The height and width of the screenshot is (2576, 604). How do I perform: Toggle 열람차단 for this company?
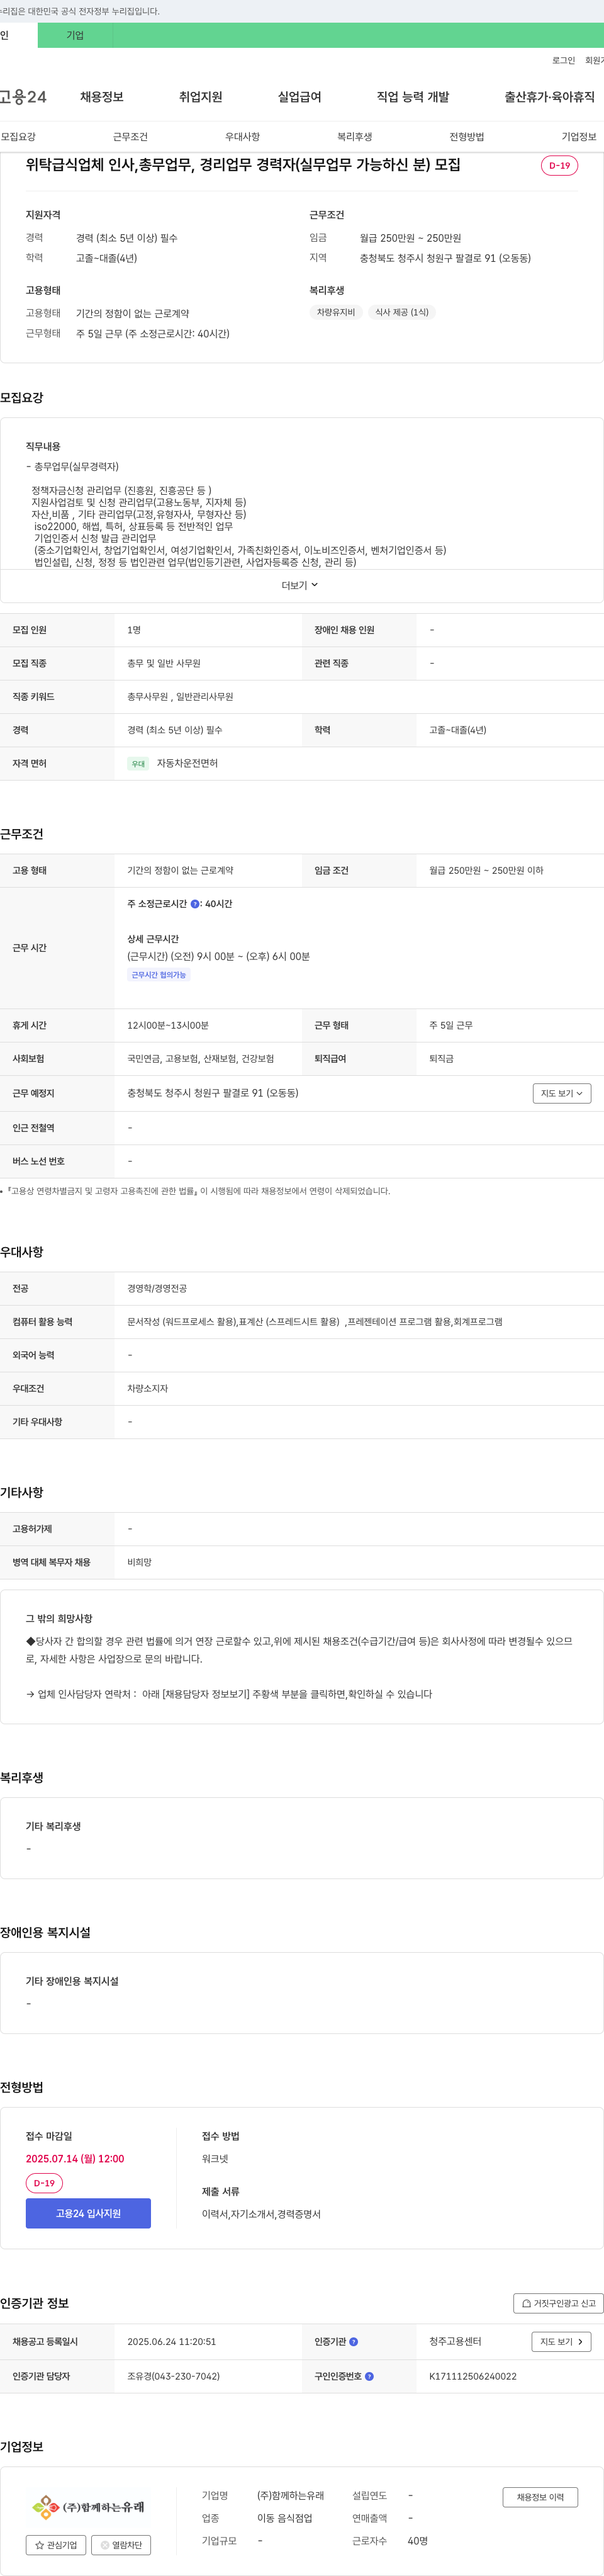click(x=121, y=2545)
